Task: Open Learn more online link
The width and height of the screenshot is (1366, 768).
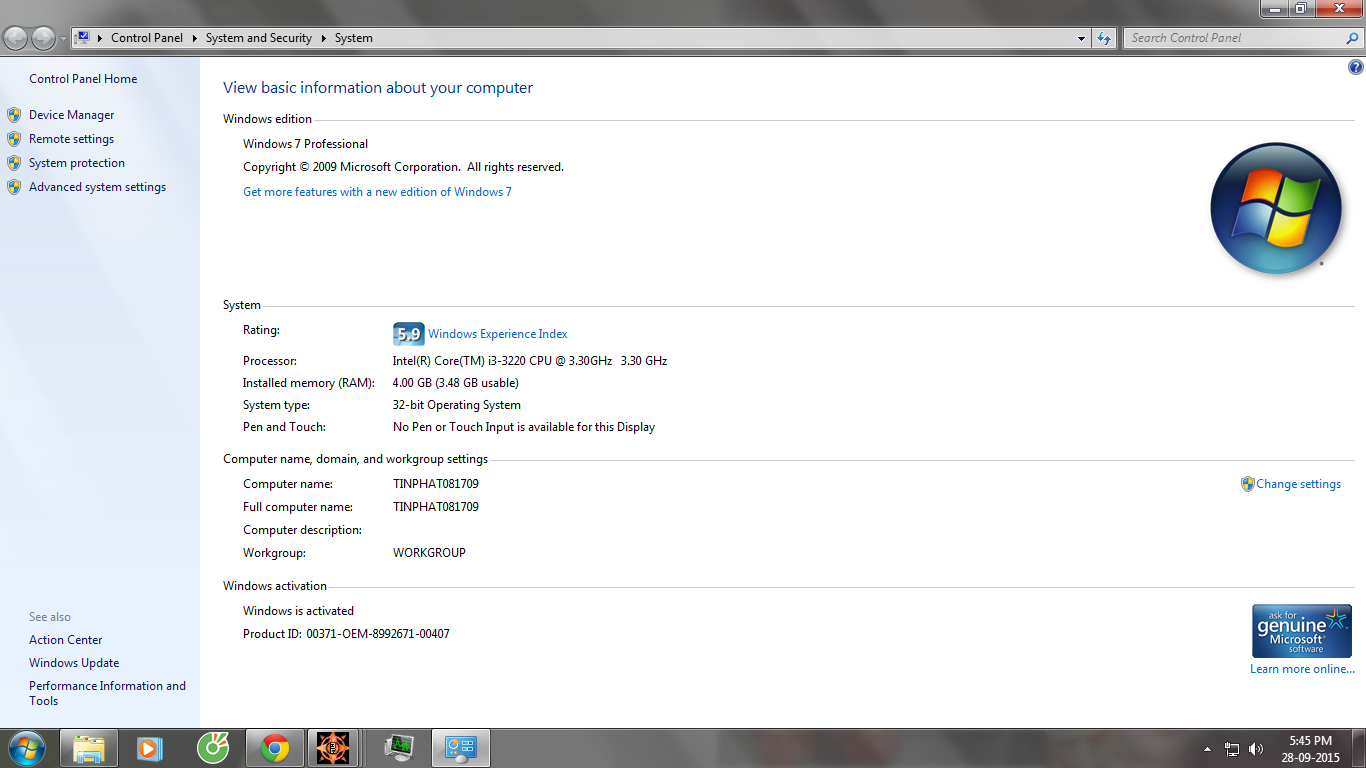Action: [1302, 669]
